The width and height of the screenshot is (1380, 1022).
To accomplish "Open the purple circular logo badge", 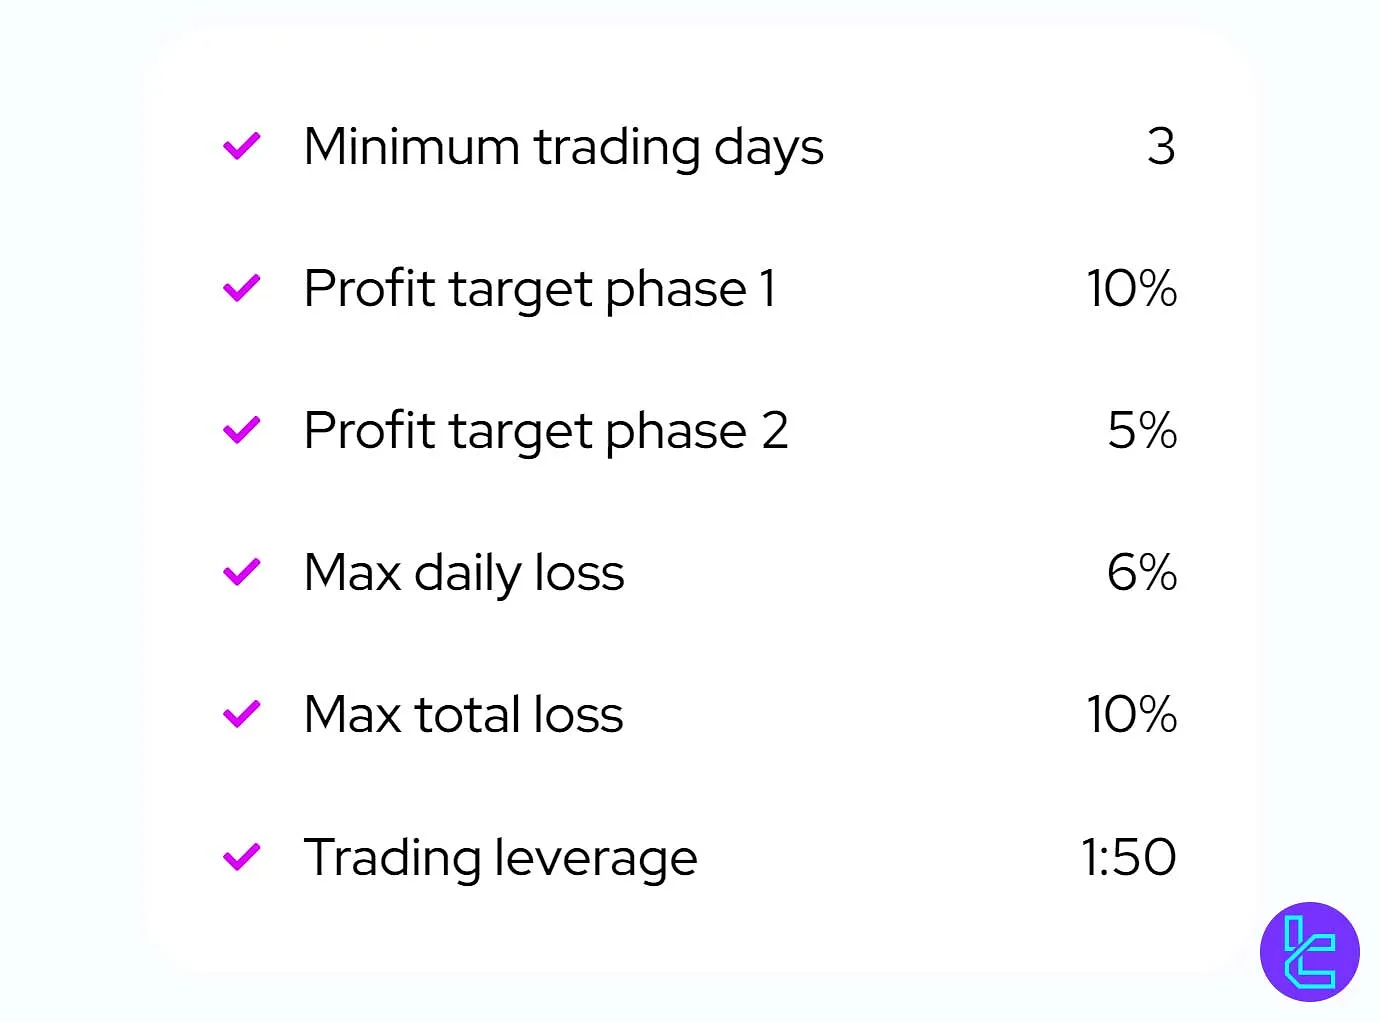I will 1309,951.
